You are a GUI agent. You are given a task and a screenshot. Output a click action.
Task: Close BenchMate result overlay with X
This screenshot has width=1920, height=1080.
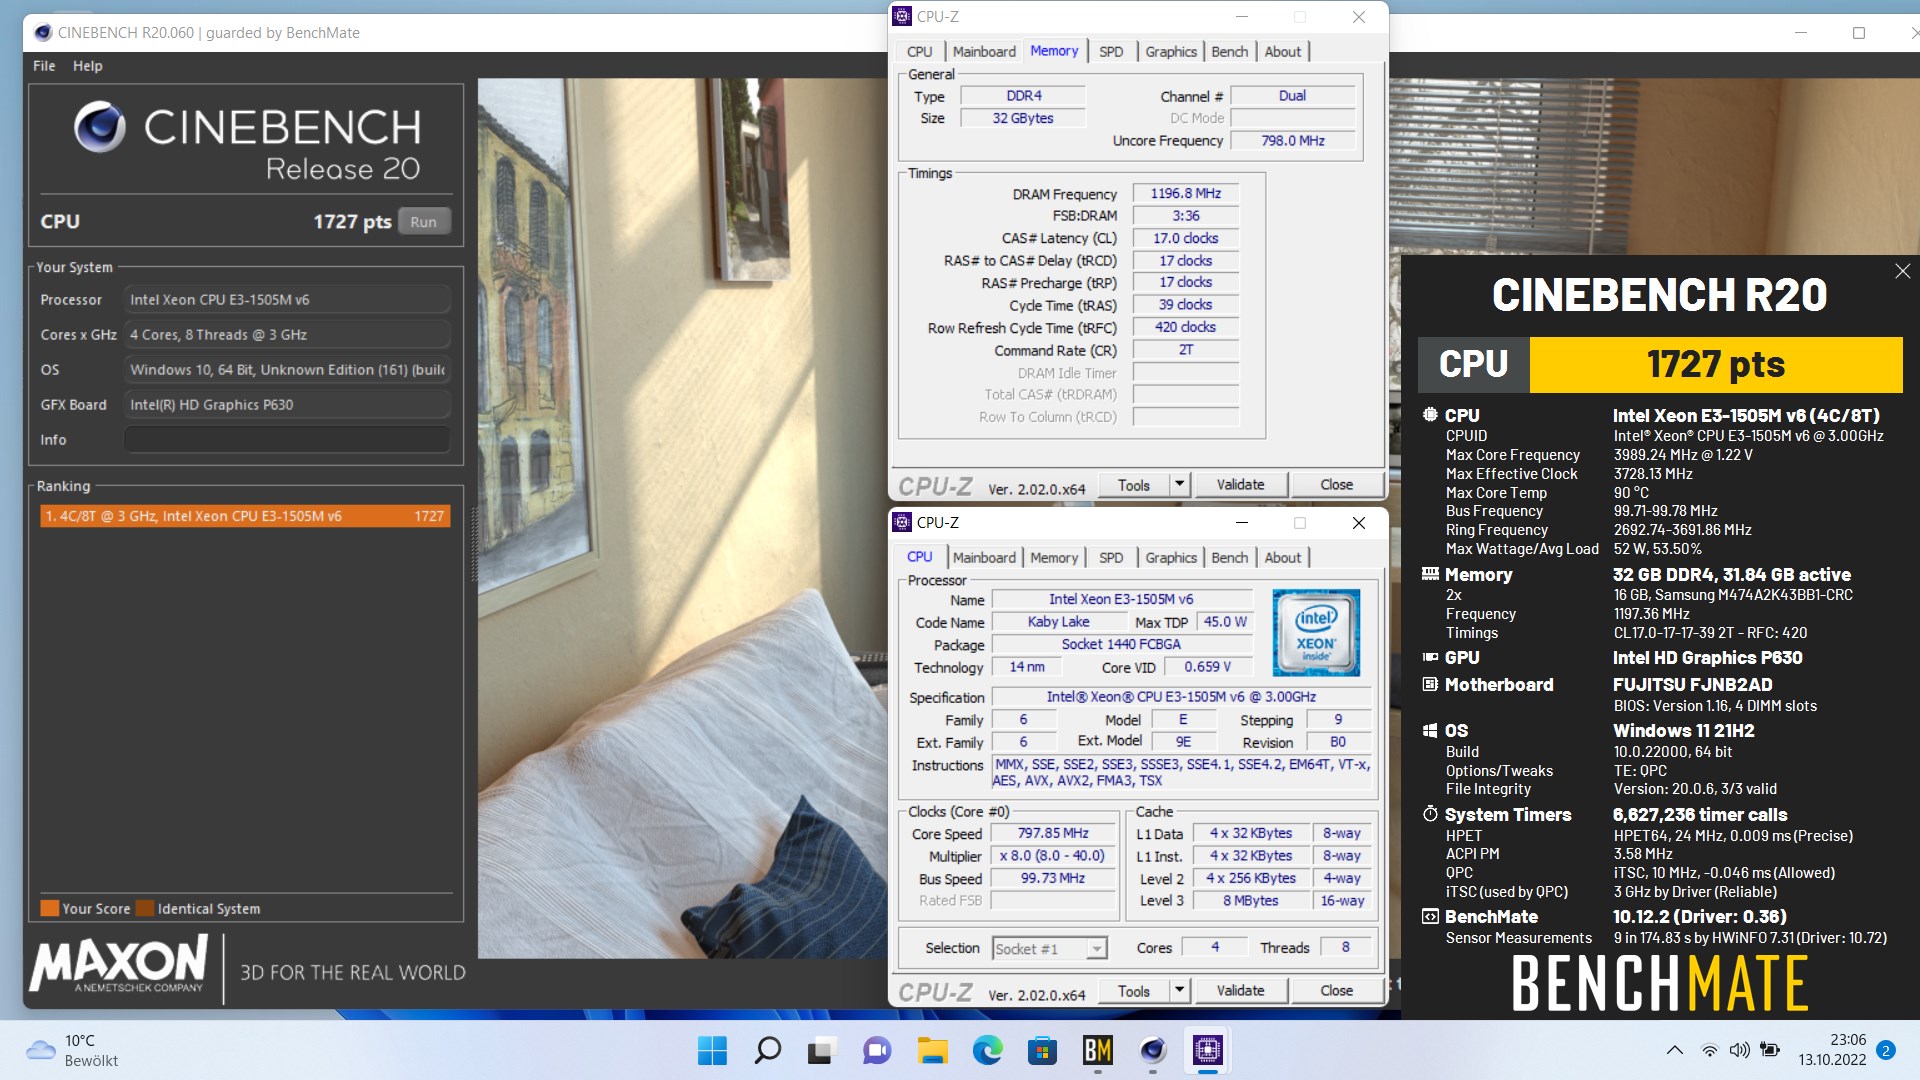point(1902,271)
